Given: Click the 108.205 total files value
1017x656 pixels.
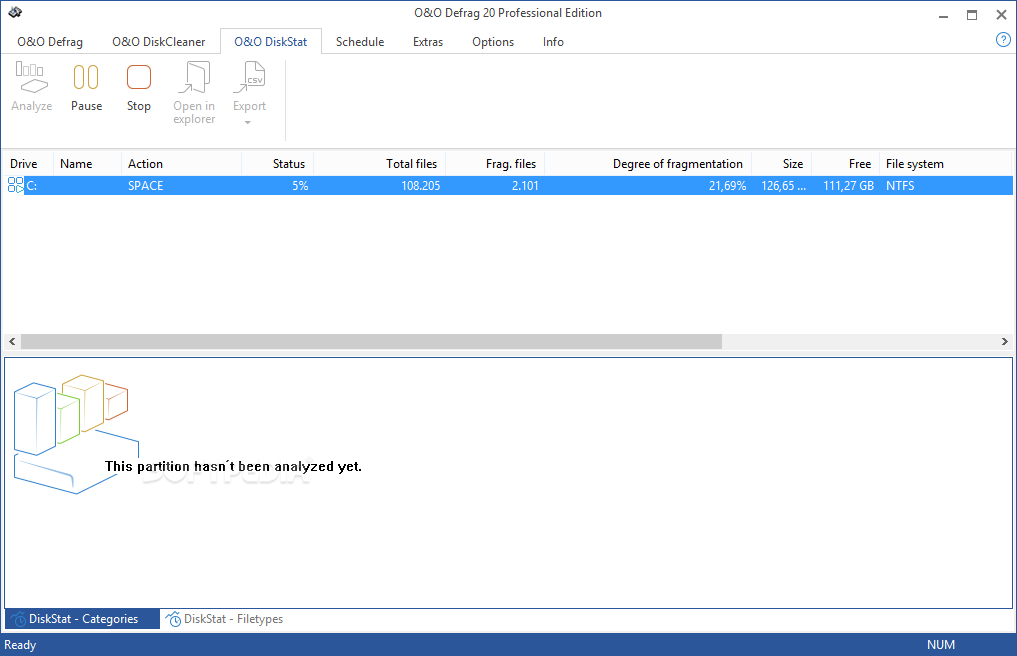Looking at the screenshot, I should point(420,186).
